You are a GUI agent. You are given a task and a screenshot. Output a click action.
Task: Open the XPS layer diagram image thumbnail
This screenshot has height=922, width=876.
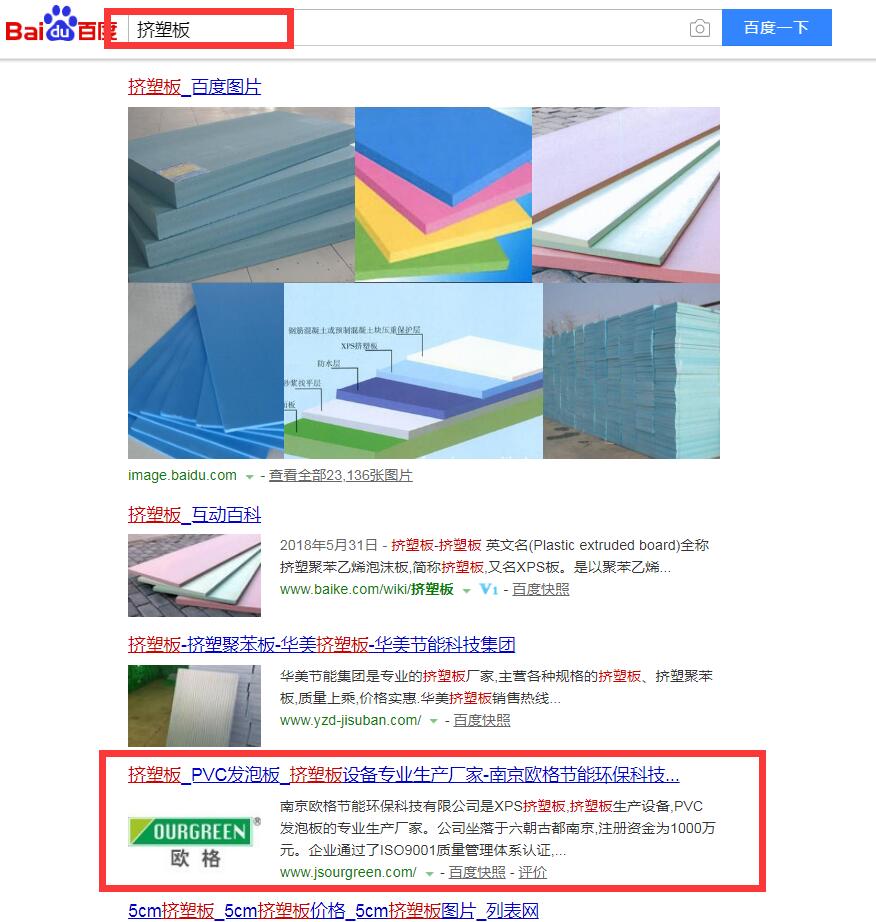coord(413,371)
